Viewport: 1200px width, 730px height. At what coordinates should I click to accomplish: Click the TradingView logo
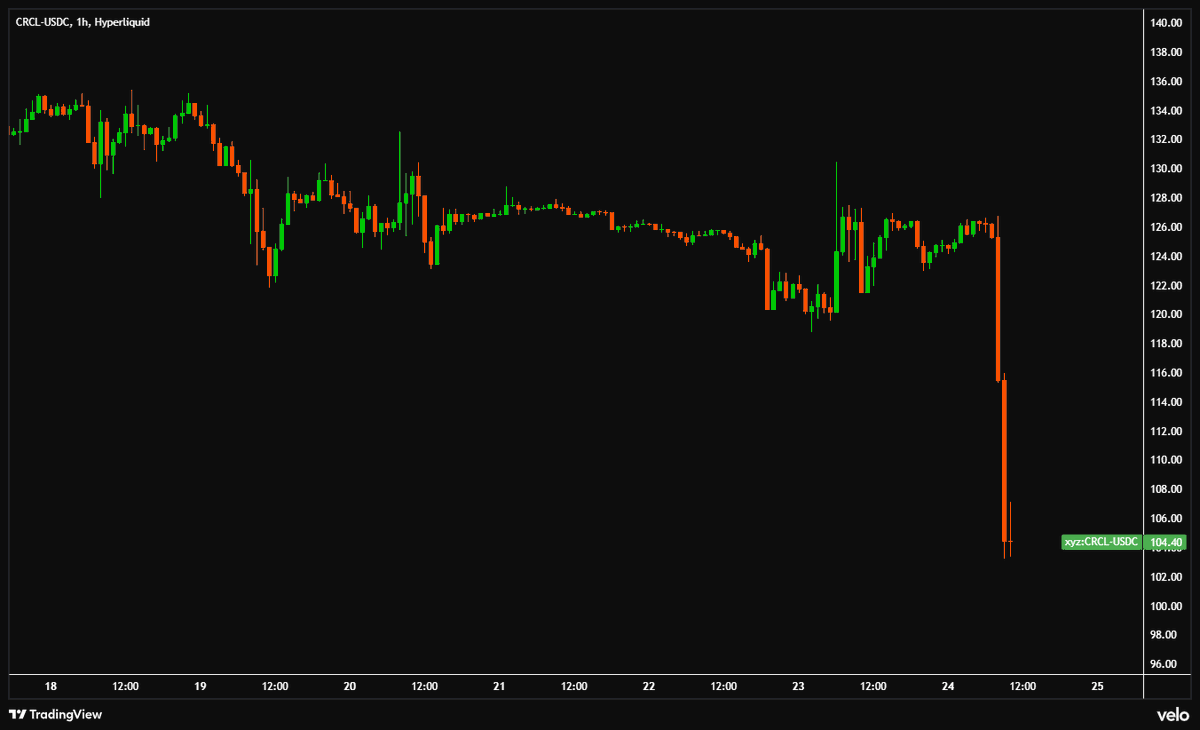click(x=56, y=714)
